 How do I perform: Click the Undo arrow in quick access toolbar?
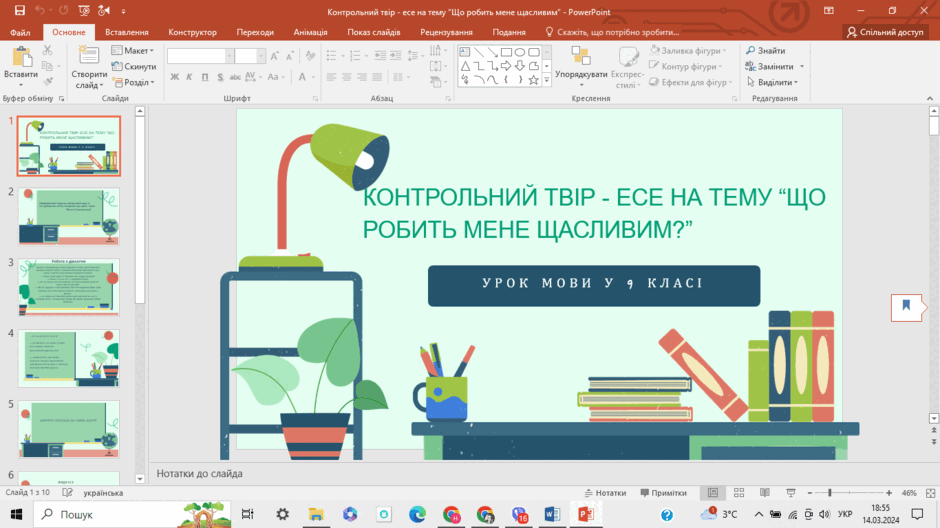(40, 10)
